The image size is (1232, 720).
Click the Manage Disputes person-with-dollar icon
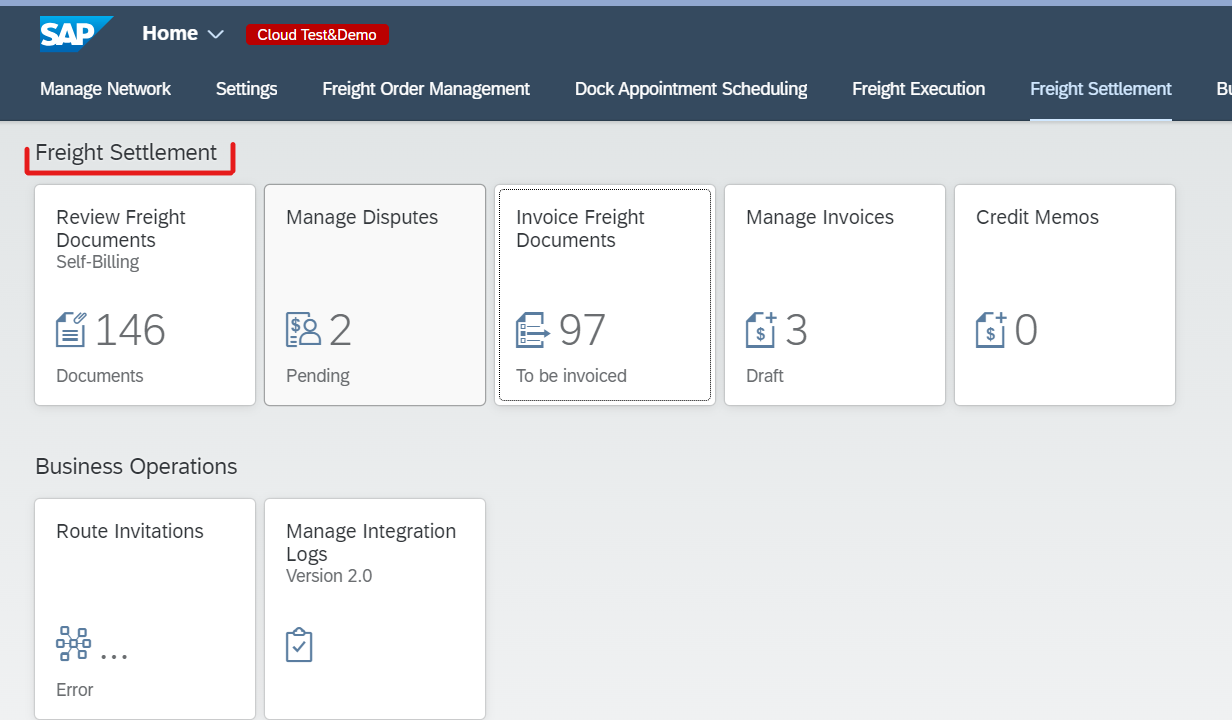302,328
